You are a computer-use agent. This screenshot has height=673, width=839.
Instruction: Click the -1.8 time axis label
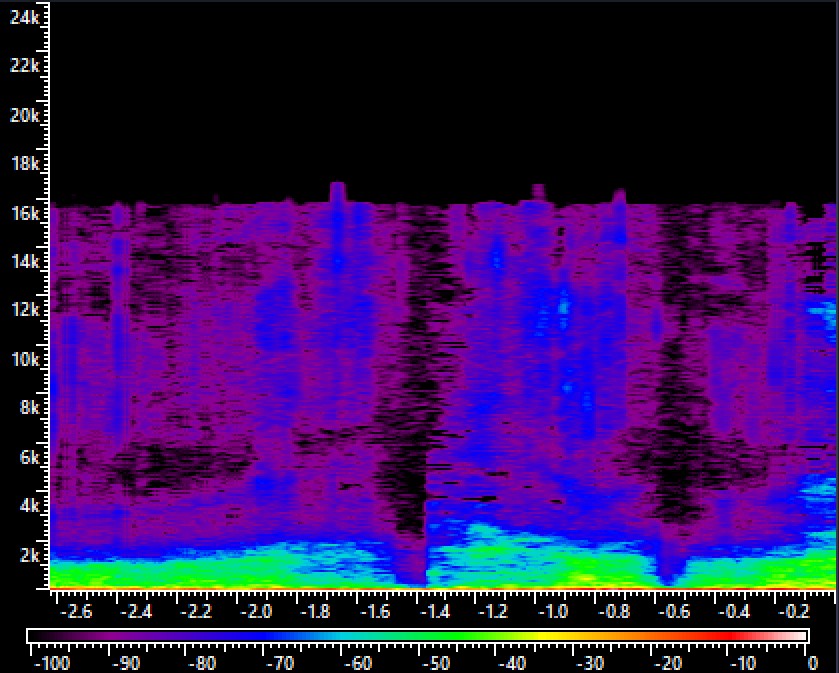coord(315,611)
